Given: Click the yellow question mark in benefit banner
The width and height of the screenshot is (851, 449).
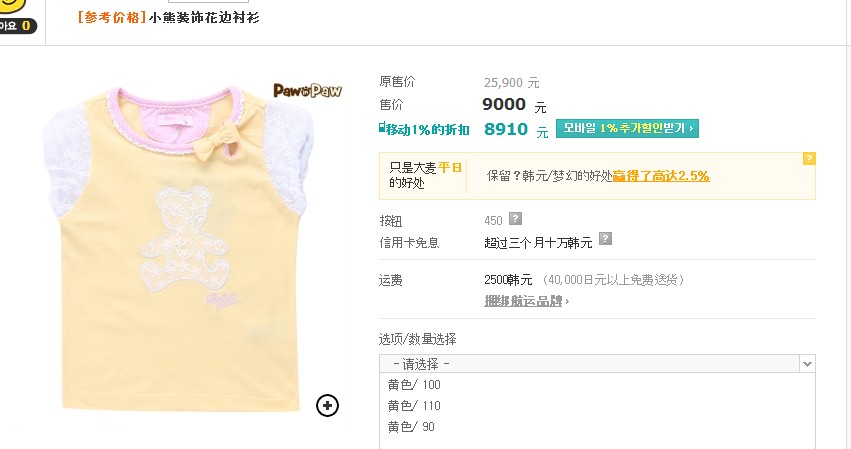Looking at the screenshot, I should click(x=809, y=159).
